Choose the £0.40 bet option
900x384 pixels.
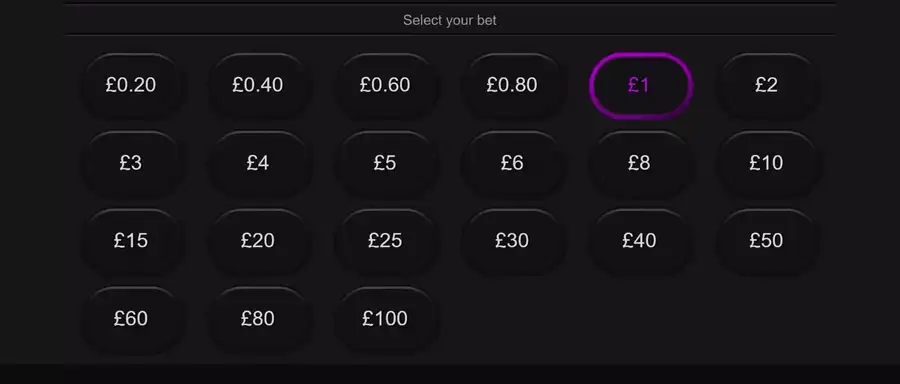258,86
